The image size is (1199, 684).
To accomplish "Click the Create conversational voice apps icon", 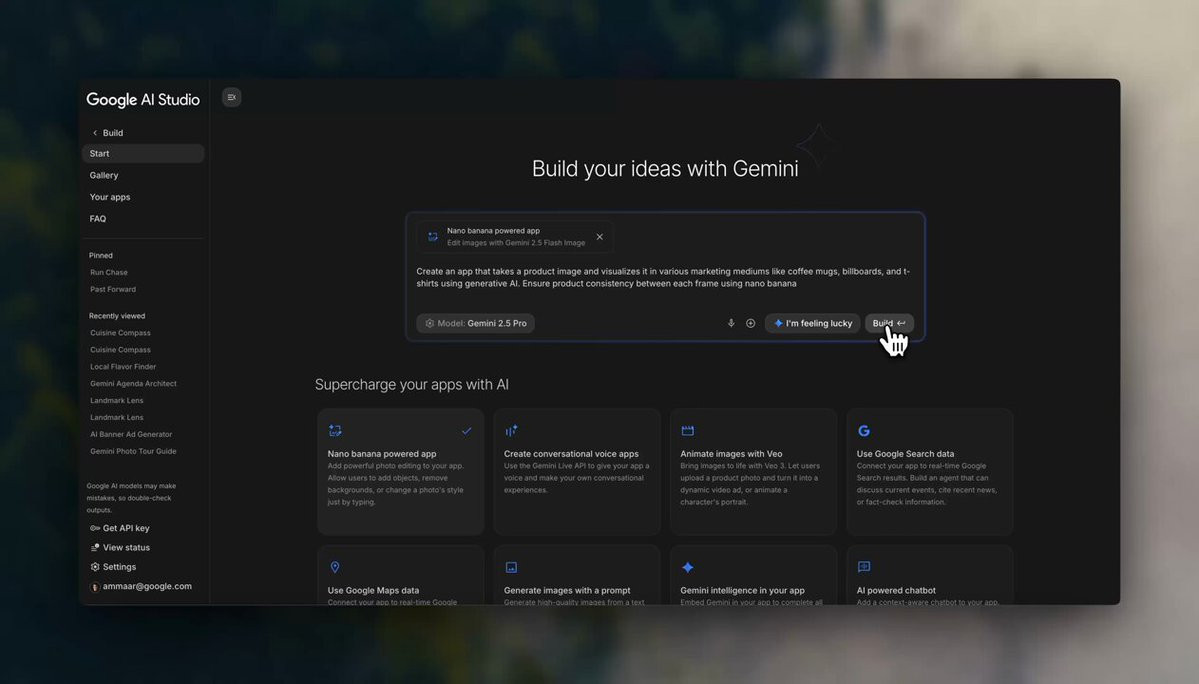I will click(511, 431).
